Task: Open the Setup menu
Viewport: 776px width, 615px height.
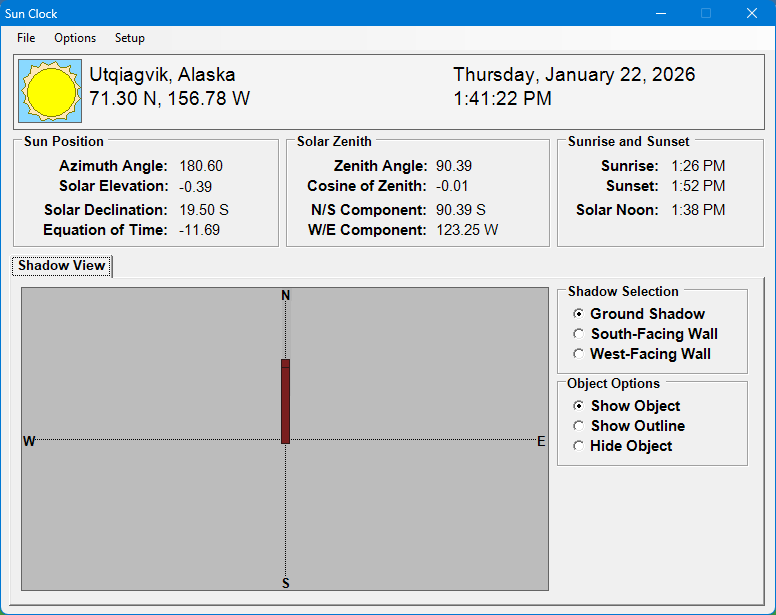Action: [130, 38]
